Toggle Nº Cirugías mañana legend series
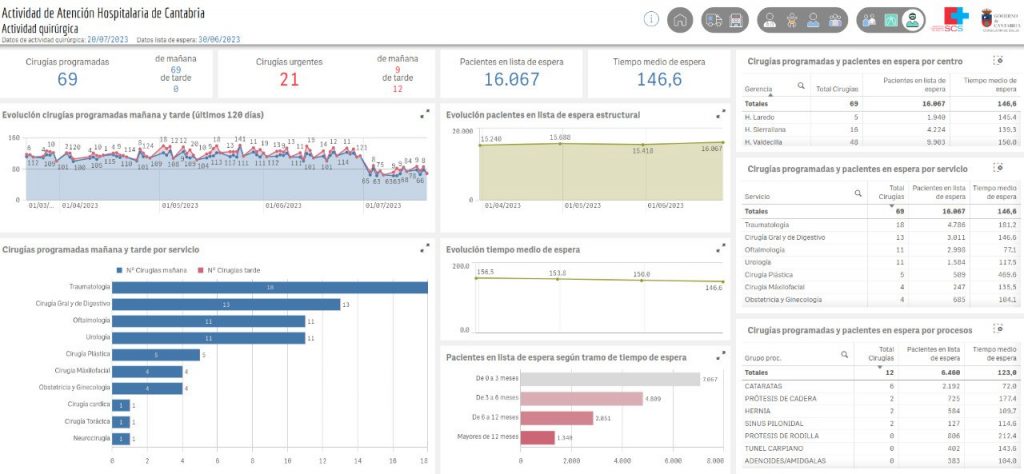The image size is (1024, 474). tap(155, 270)
